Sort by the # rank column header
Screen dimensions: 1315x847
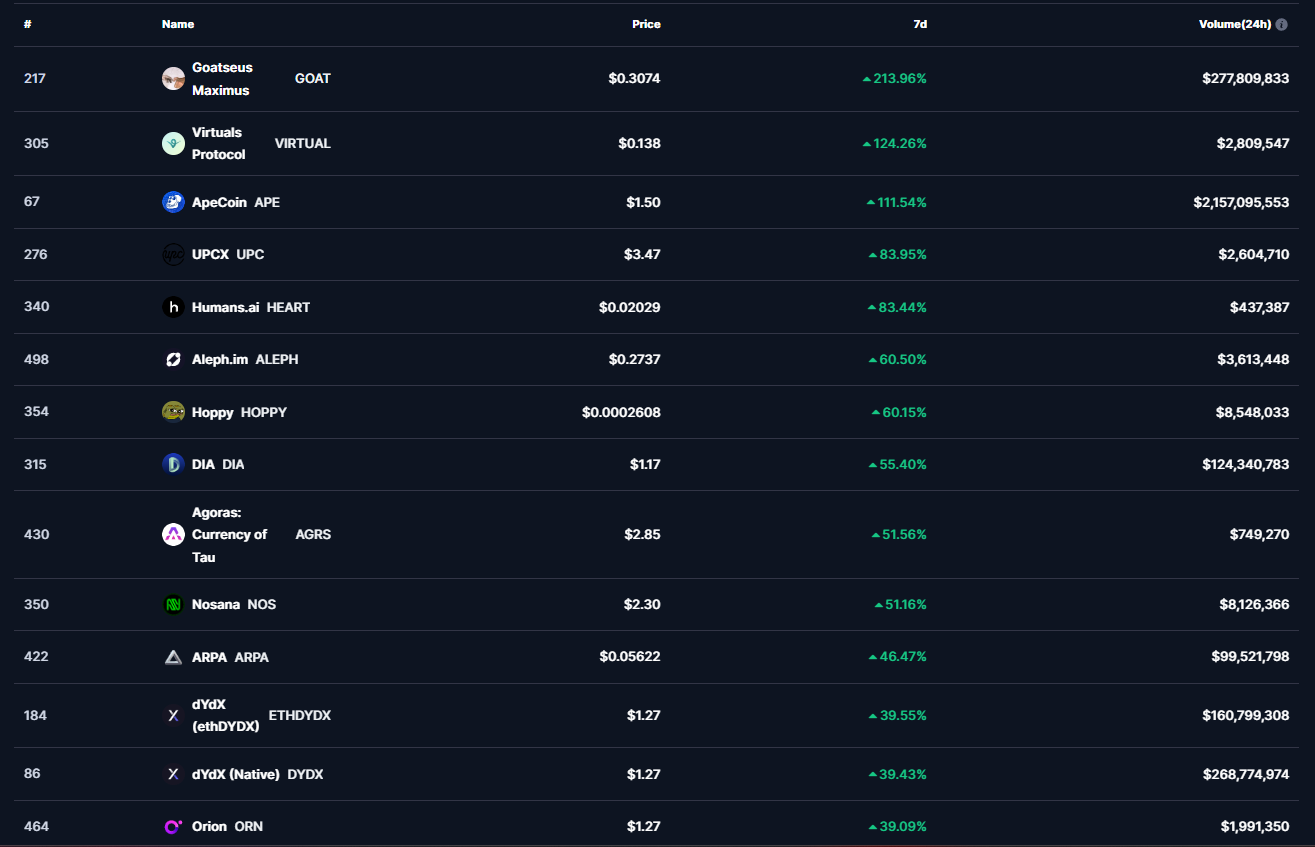pyautogui.click(x=27, y=24)
